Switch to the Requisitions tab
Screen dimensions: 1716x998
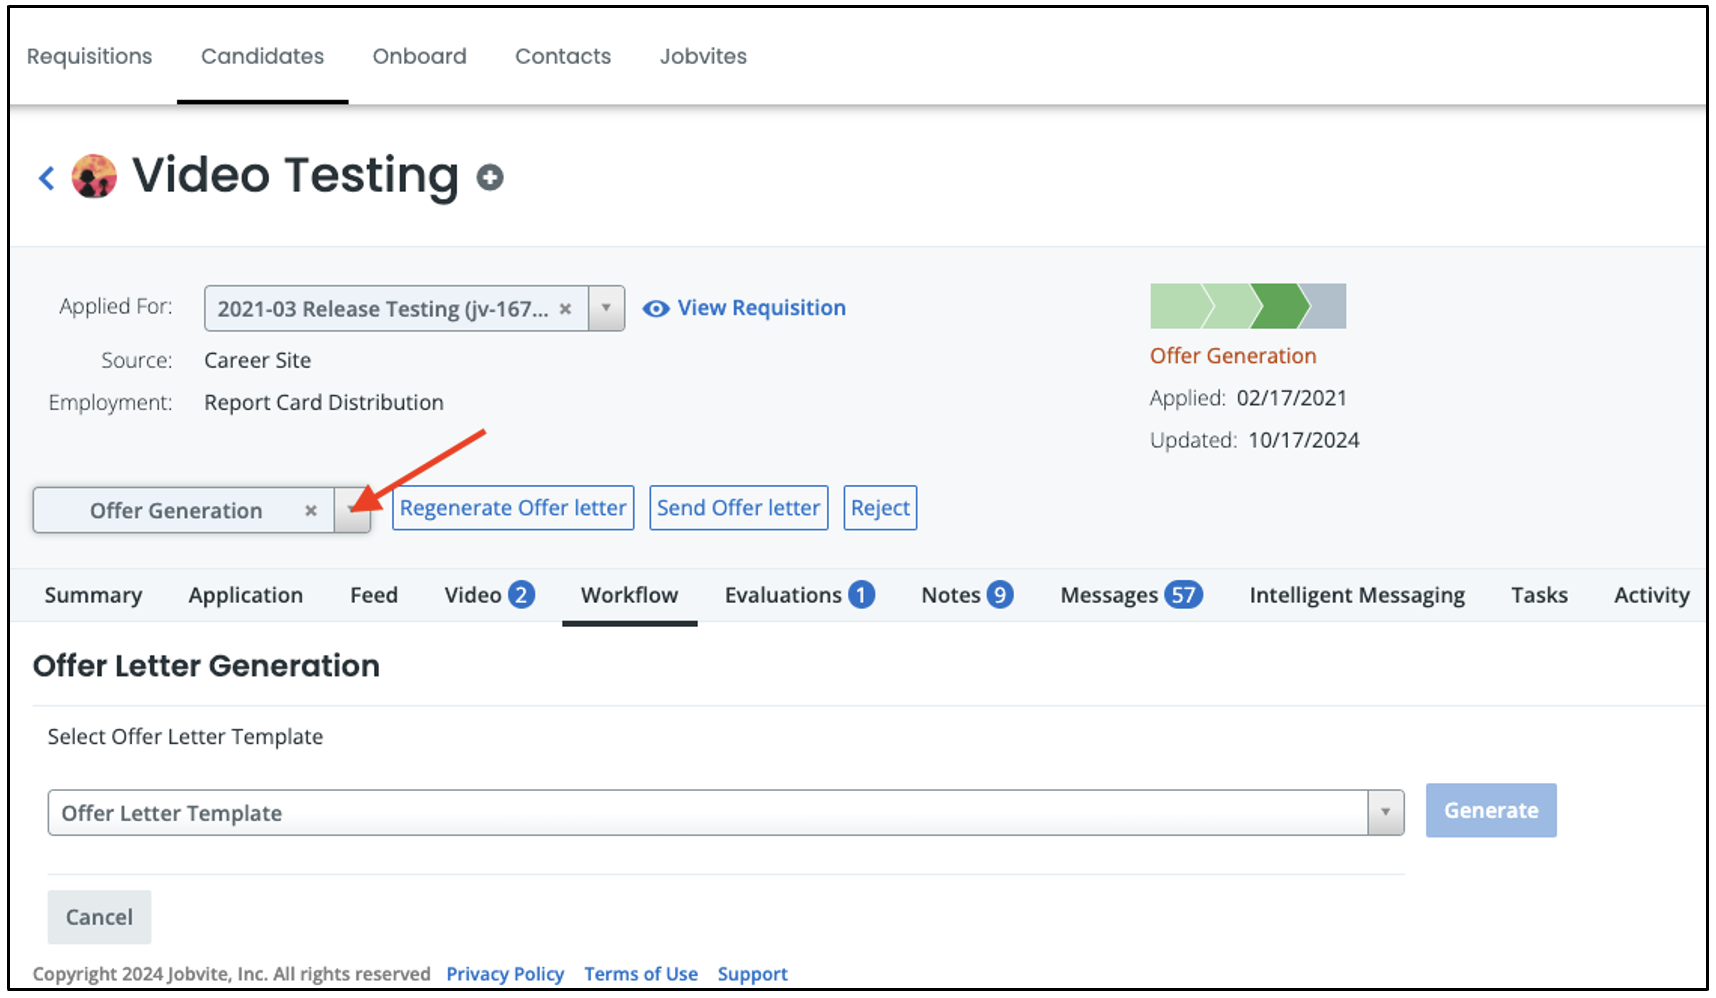click(90, 57)
